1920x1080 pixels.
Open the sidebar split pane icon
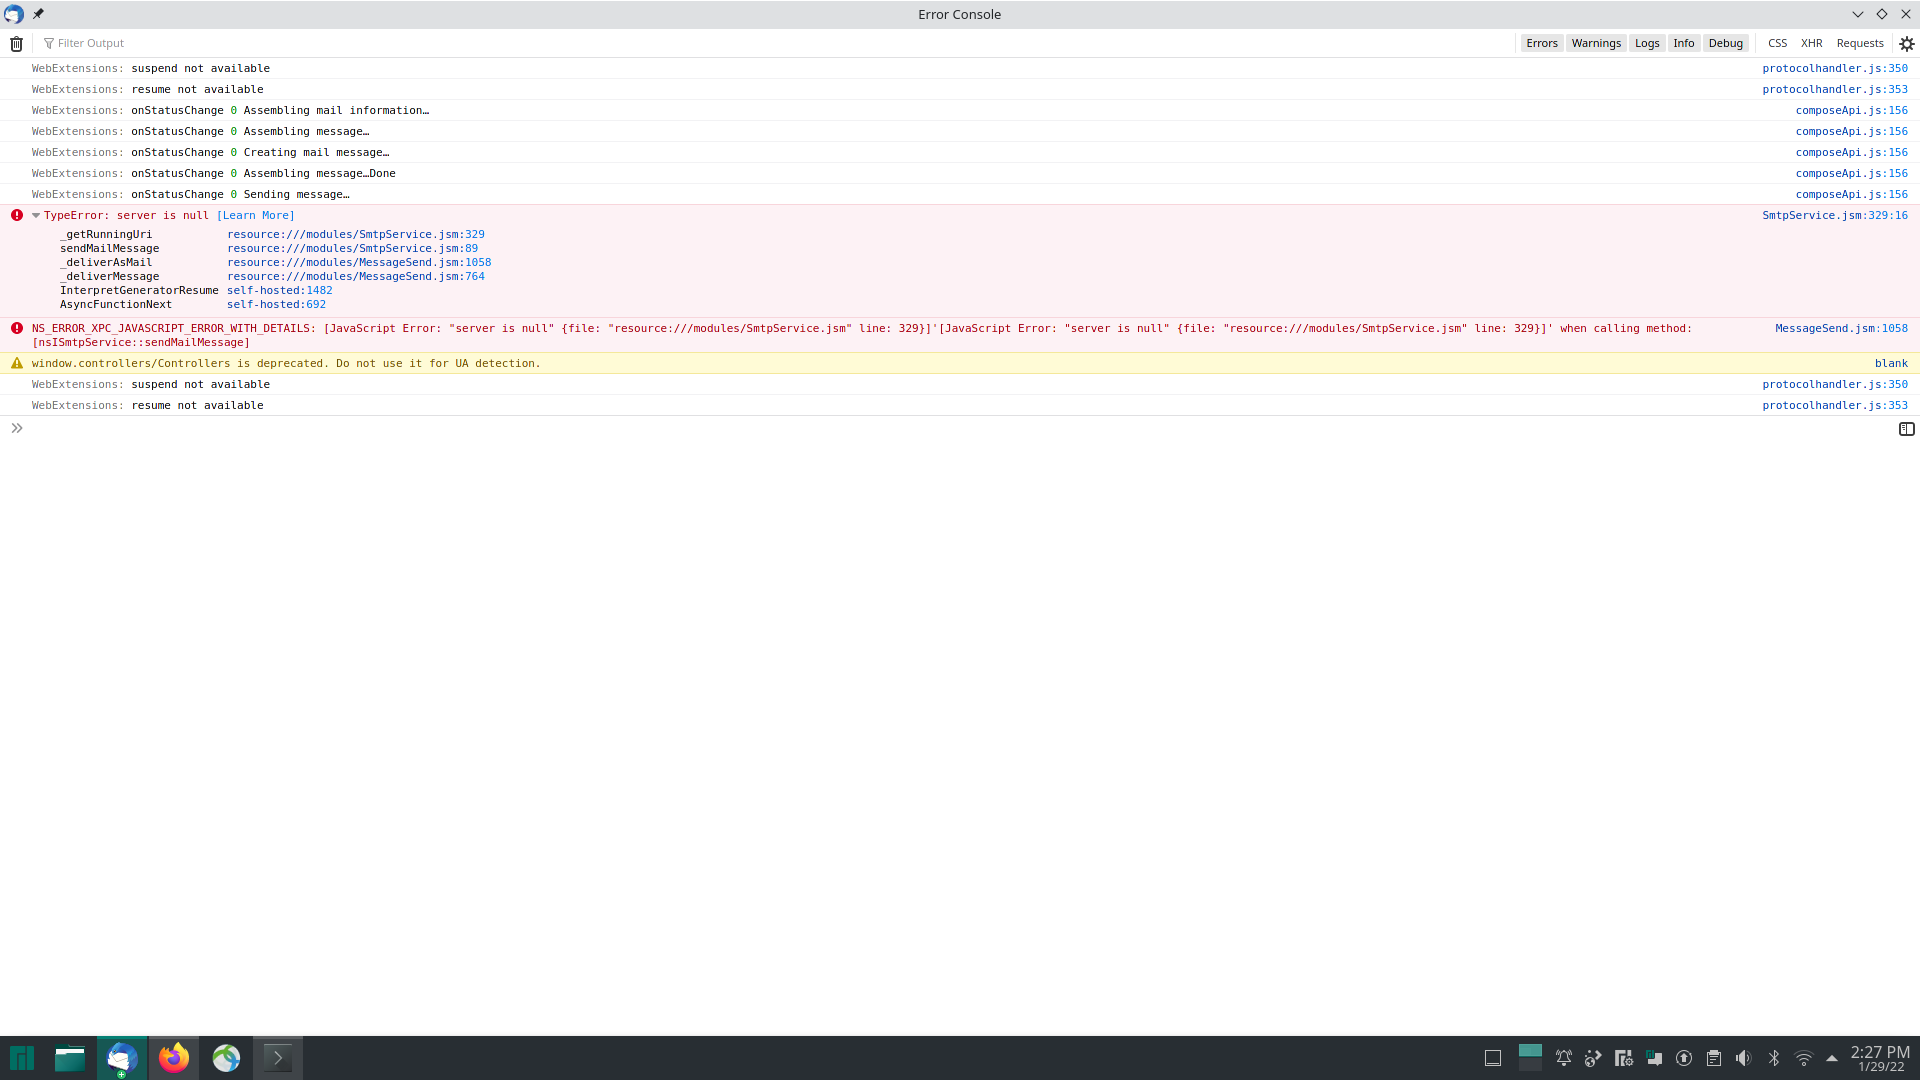(1906, 428)
